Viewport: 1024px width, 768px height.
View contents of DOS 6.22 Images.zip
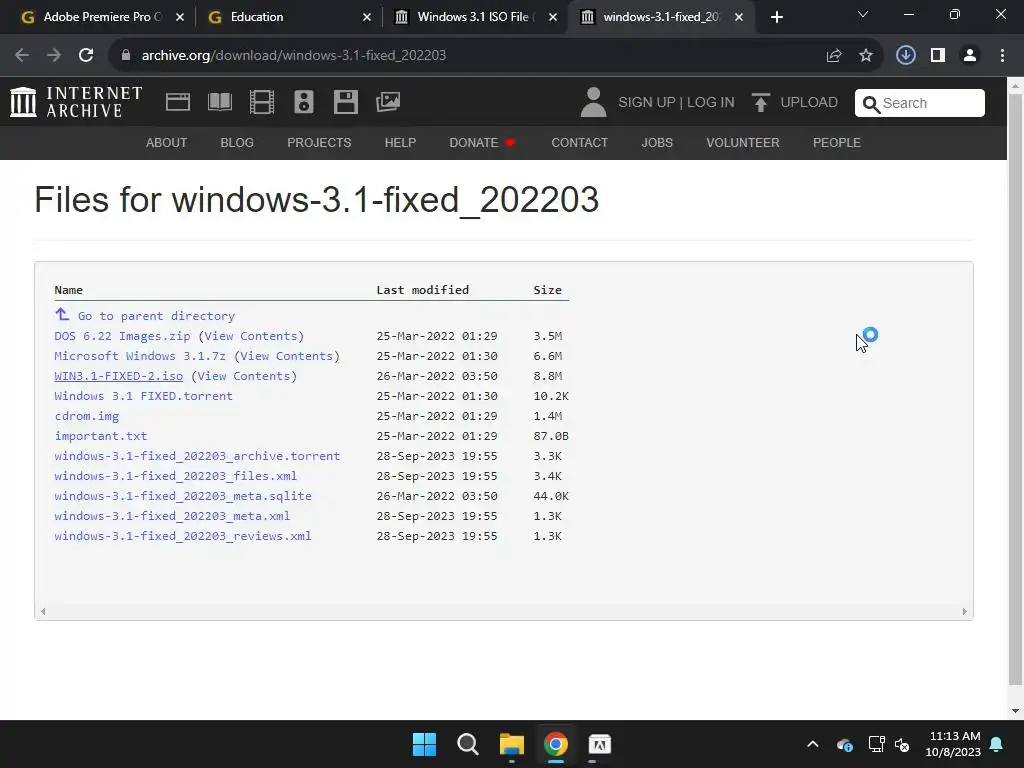[x=251, y=336]
